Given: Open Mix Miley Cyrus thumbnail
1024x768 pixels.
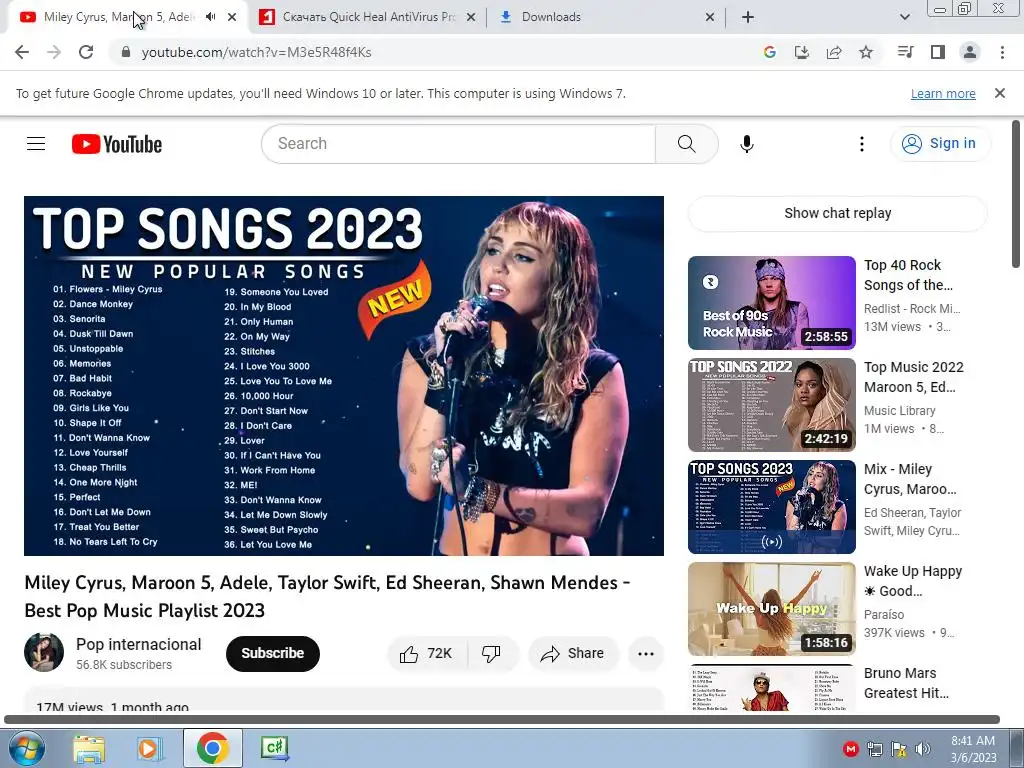Looking at the screenshot, I should click(771, 507).
